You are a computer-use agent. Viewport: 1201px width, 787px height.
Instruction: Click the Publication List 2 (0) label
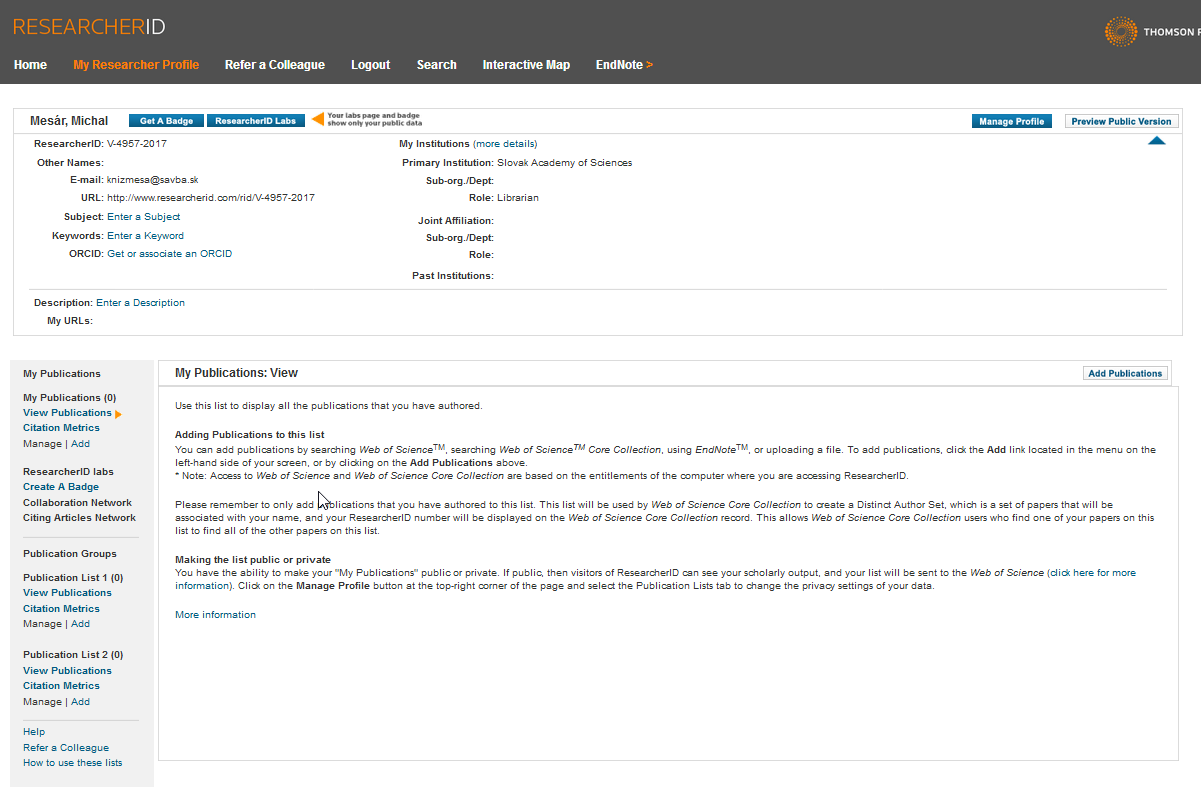tap(73, 655)
